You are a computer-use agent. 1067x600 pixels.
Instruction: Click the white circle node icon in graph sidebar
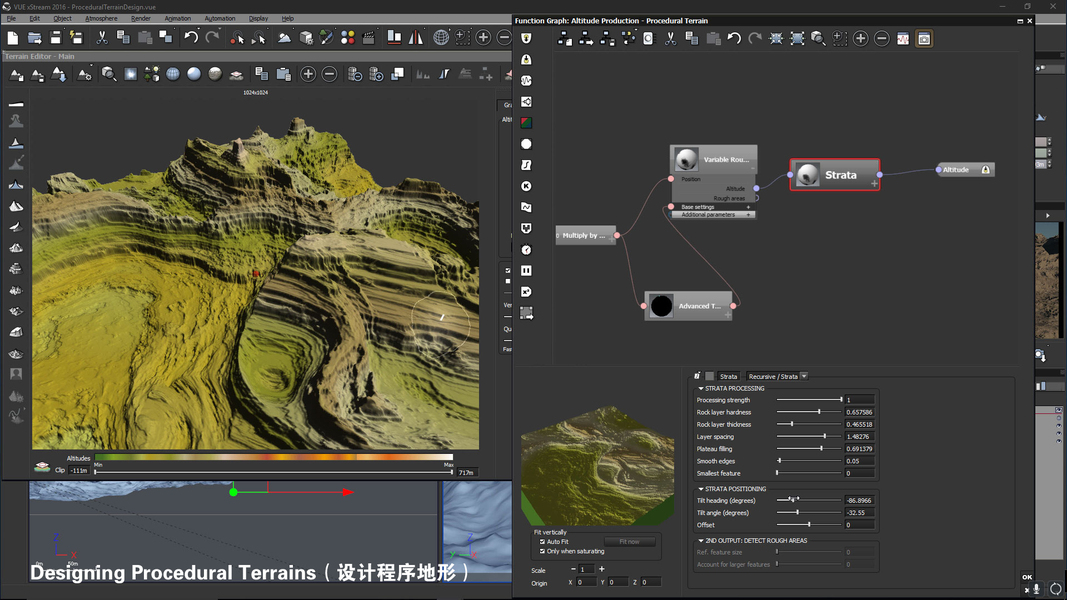pyautogui.click(x=526, y=144)
